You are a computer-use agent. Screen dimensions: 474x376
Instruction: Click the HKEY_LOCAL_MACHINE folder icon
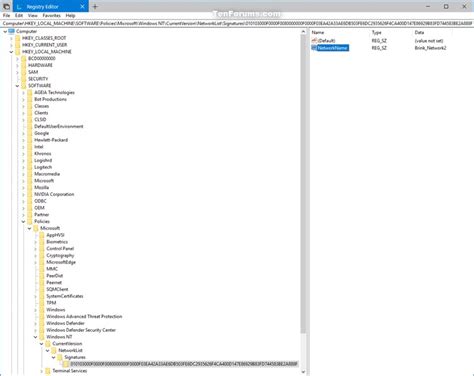[18, 52]
